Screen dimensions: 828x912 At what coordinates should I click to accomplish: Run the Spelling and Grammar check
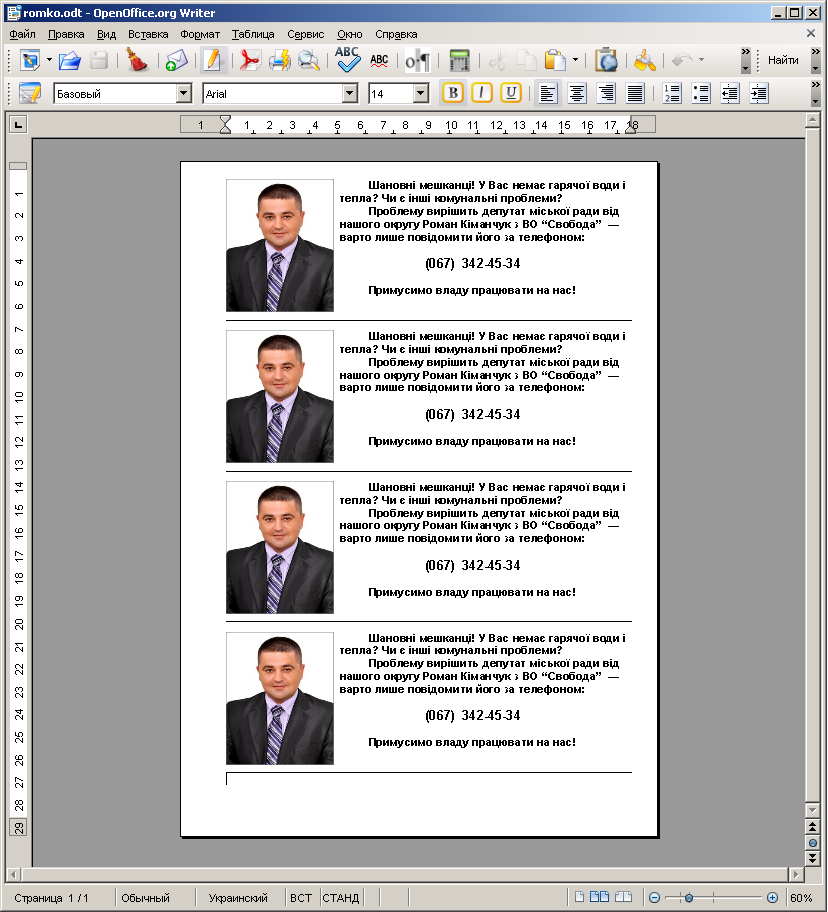coord(347,61)
